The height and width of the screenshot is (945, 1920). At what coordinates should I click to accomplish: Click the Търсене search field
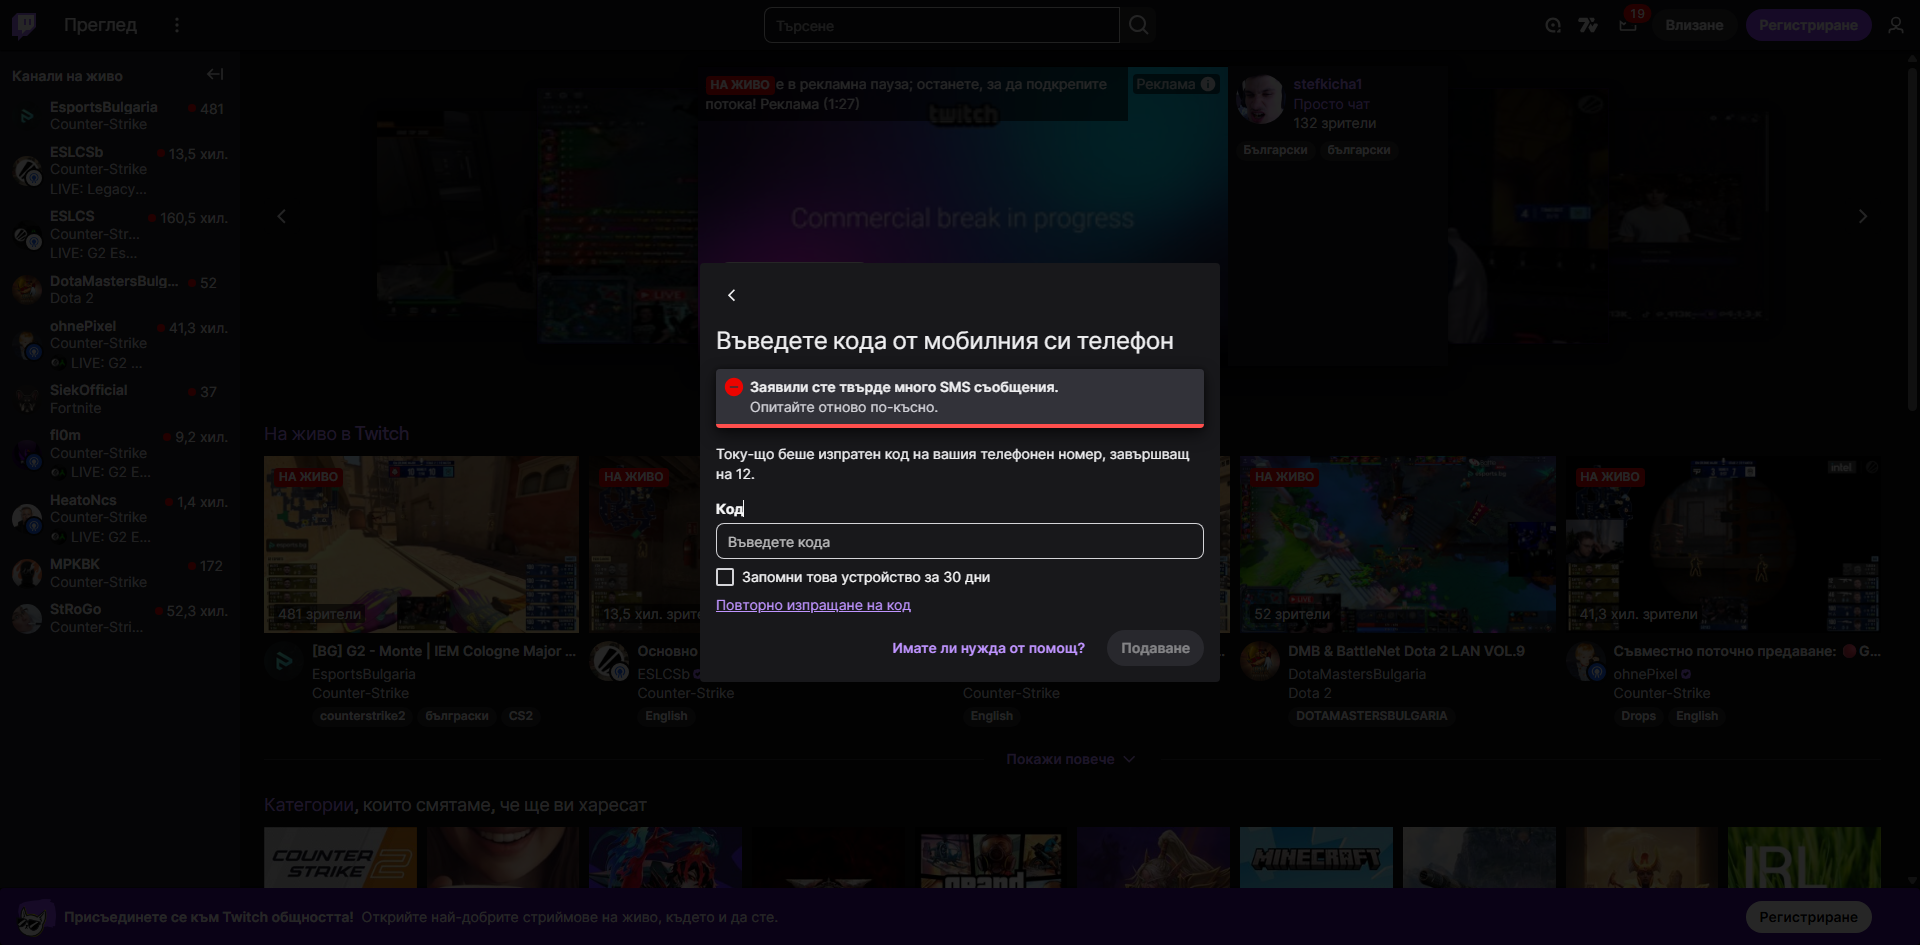[x=942, y=25]
